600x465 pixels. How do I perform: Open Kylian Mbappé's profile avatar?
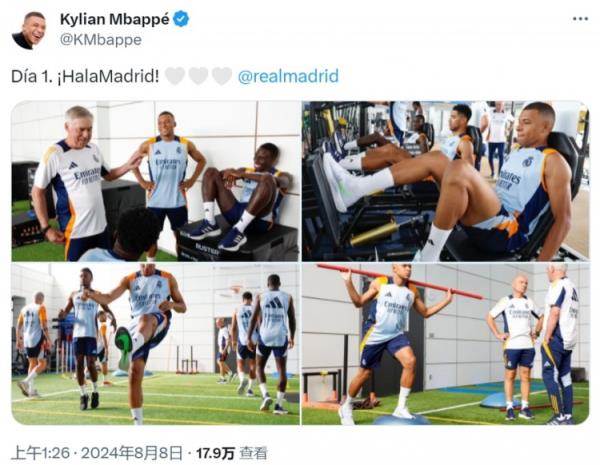click(x=29, y=30)
